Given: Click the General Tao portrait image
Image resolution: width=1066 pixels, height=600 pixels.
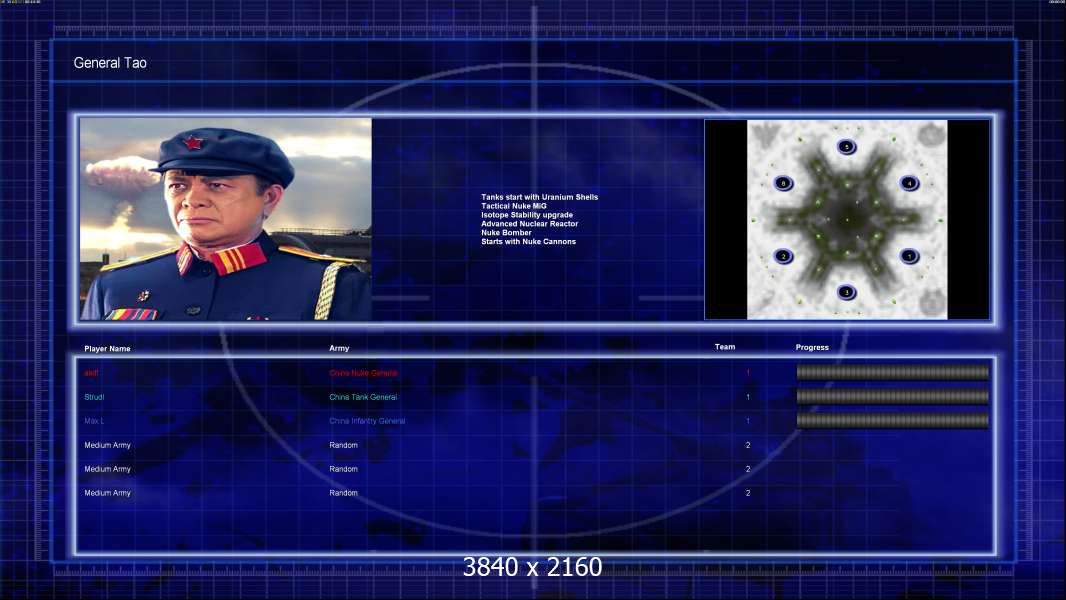Looking at the screenshot, I should 226,219.
